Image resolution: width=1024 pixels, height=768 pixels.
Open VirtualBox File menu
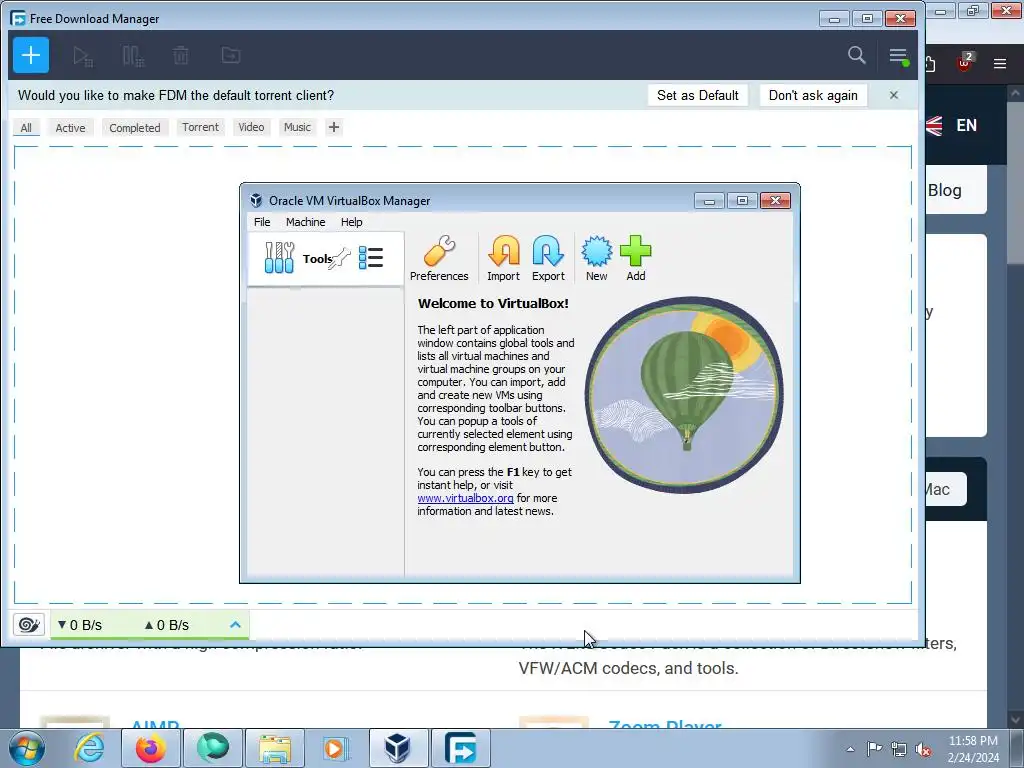tap(262, 222)
